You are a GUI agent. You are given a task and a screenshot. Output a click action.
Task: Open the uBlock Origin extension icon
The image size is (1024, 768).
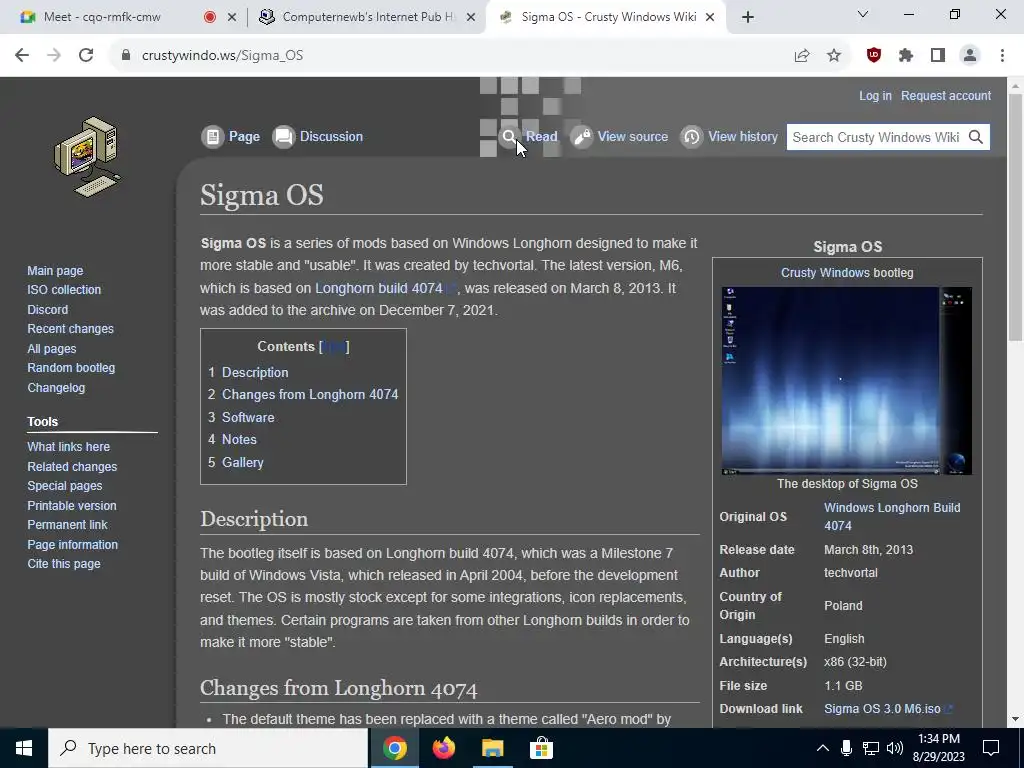[x=874, y=56]
